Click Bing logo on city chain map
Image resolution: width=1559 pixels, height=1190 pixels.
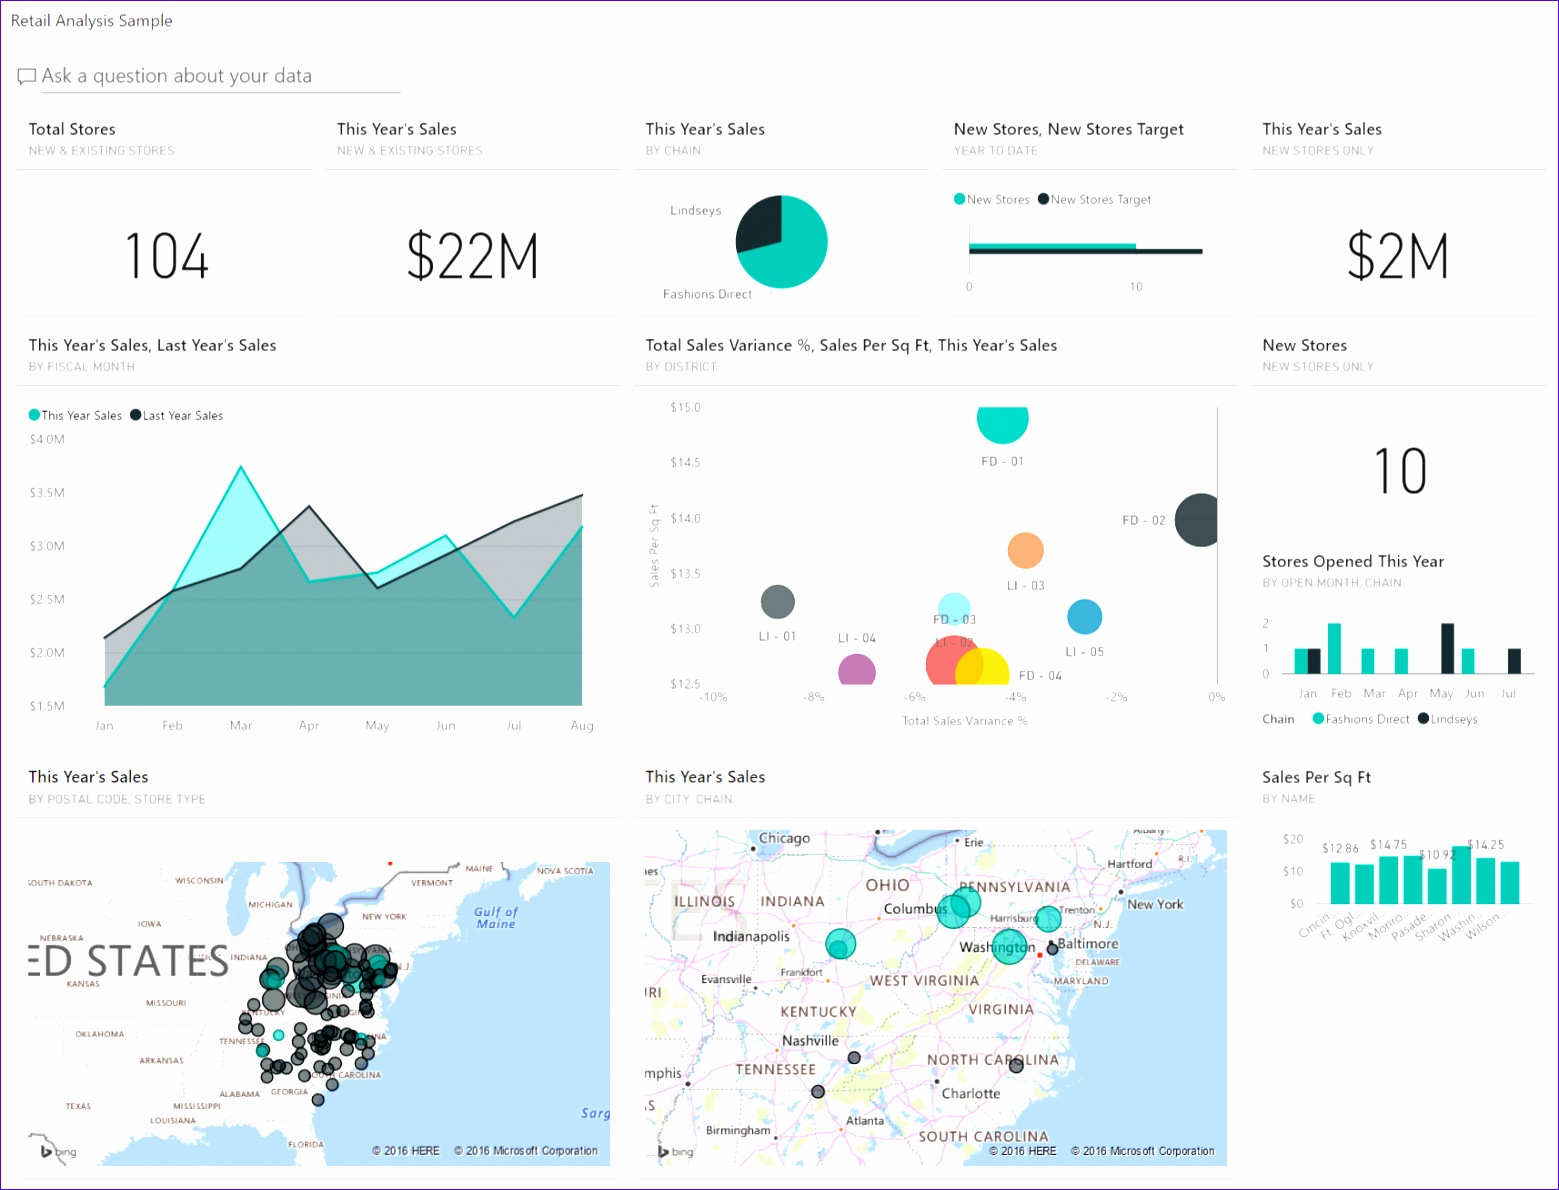click(676, 1151)
